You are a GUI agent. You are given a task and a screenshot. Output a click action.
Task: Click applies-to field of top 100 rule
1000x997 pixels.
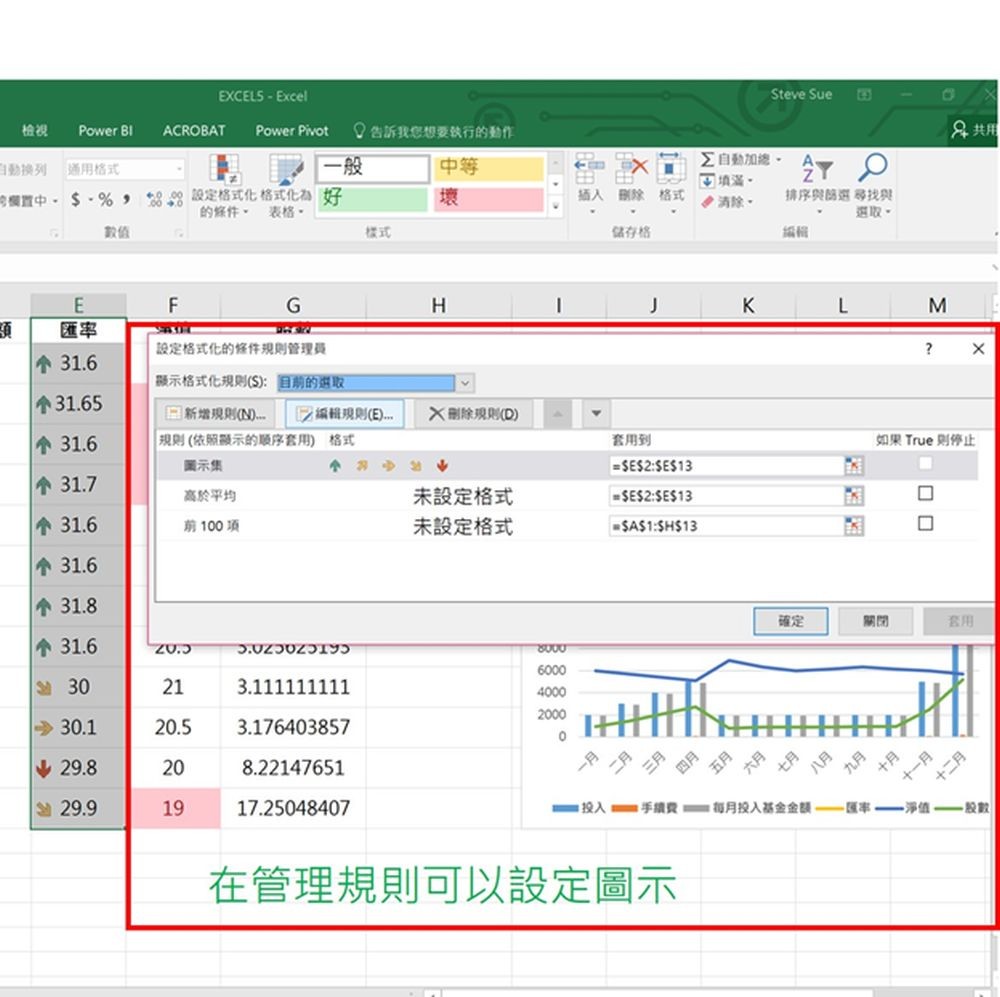click(726, 526)
